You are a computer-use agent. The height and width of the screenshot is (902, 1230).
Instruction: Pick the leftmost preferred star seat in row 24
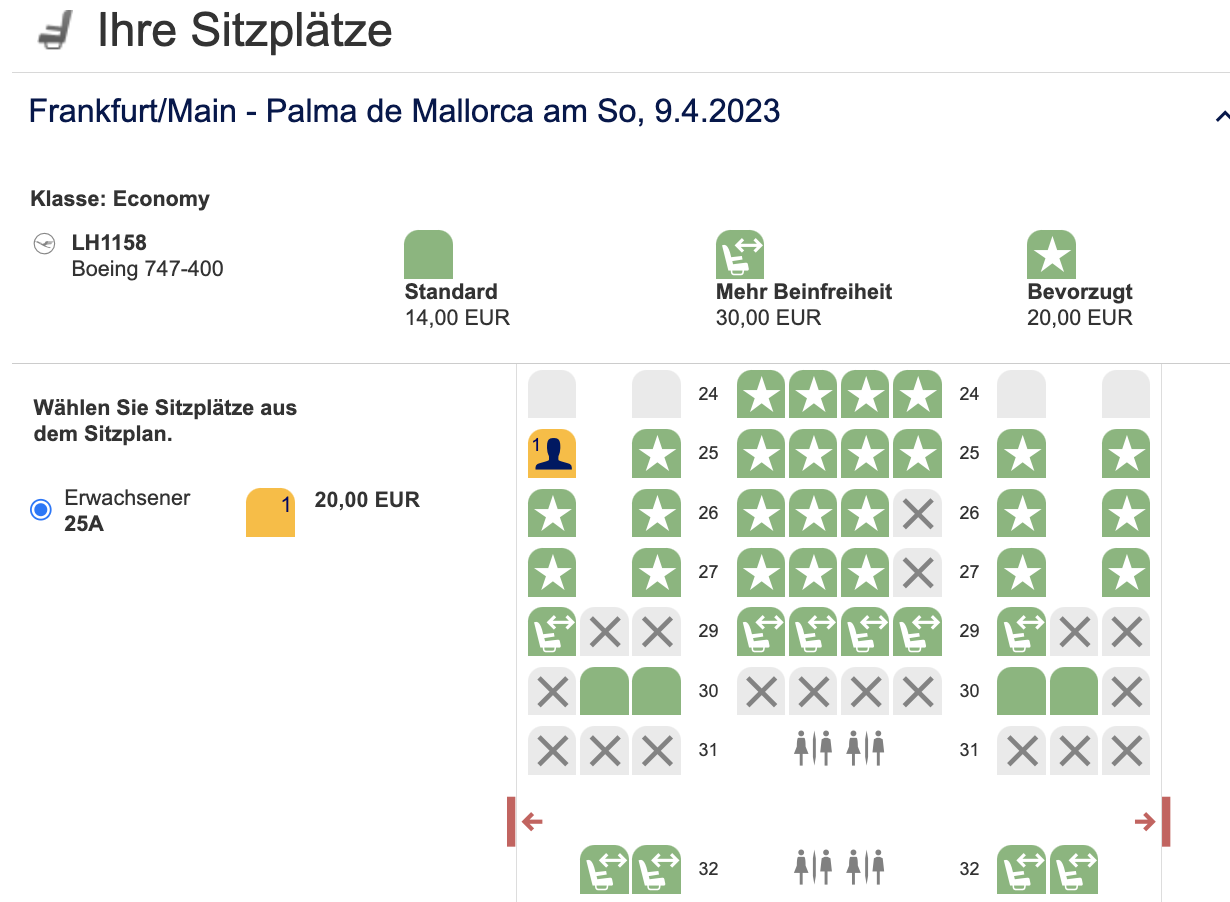pos(762,394)
